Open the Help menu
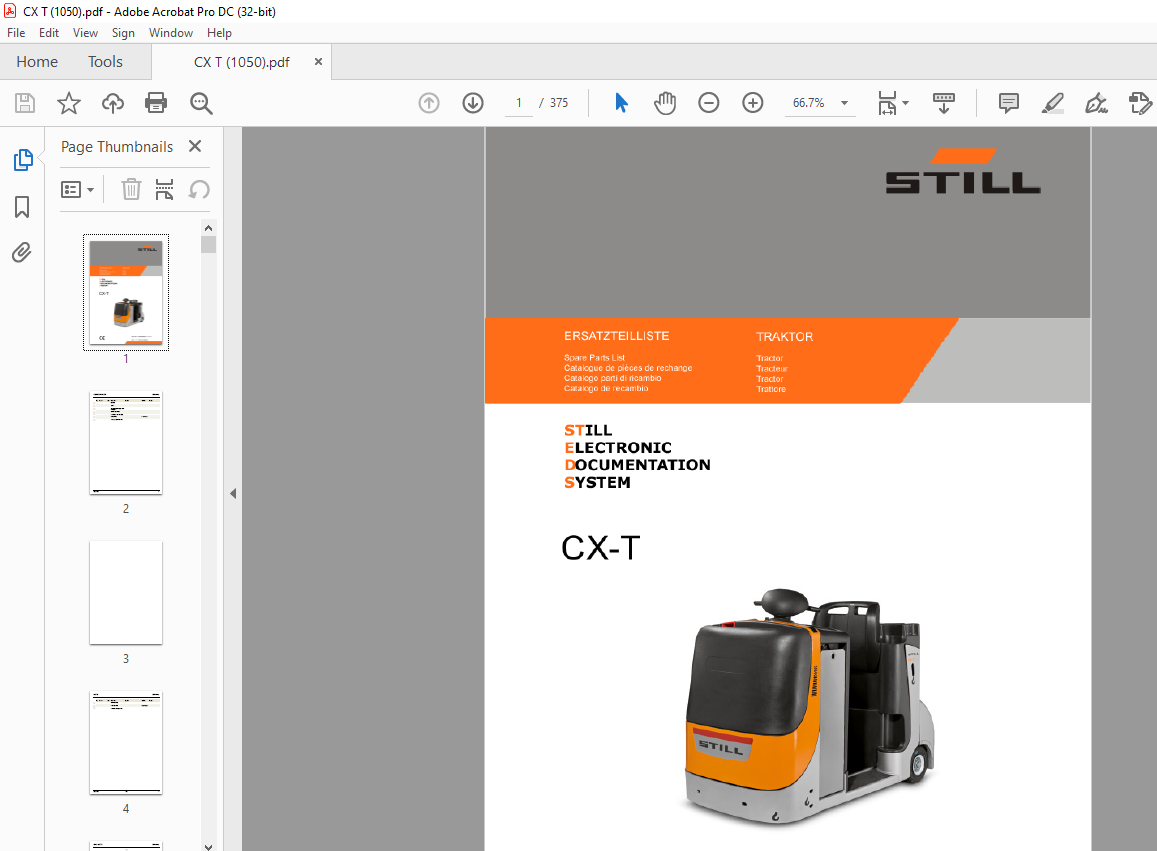This screenshot has height=851, width=1157. coord(219,32)
